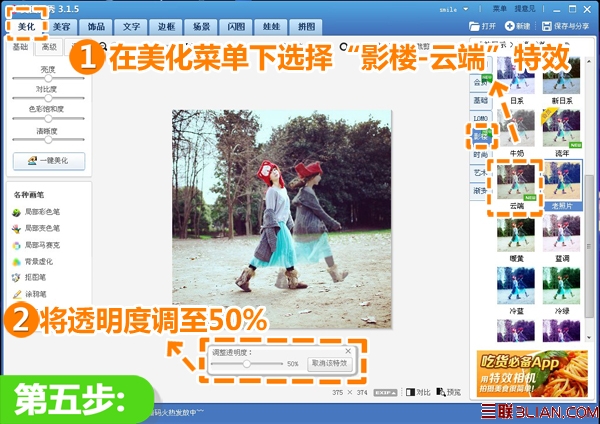The height and width of the screenshot is (424, 600).
Task: Toggle 对比 compare view
Action: (418, 392)
